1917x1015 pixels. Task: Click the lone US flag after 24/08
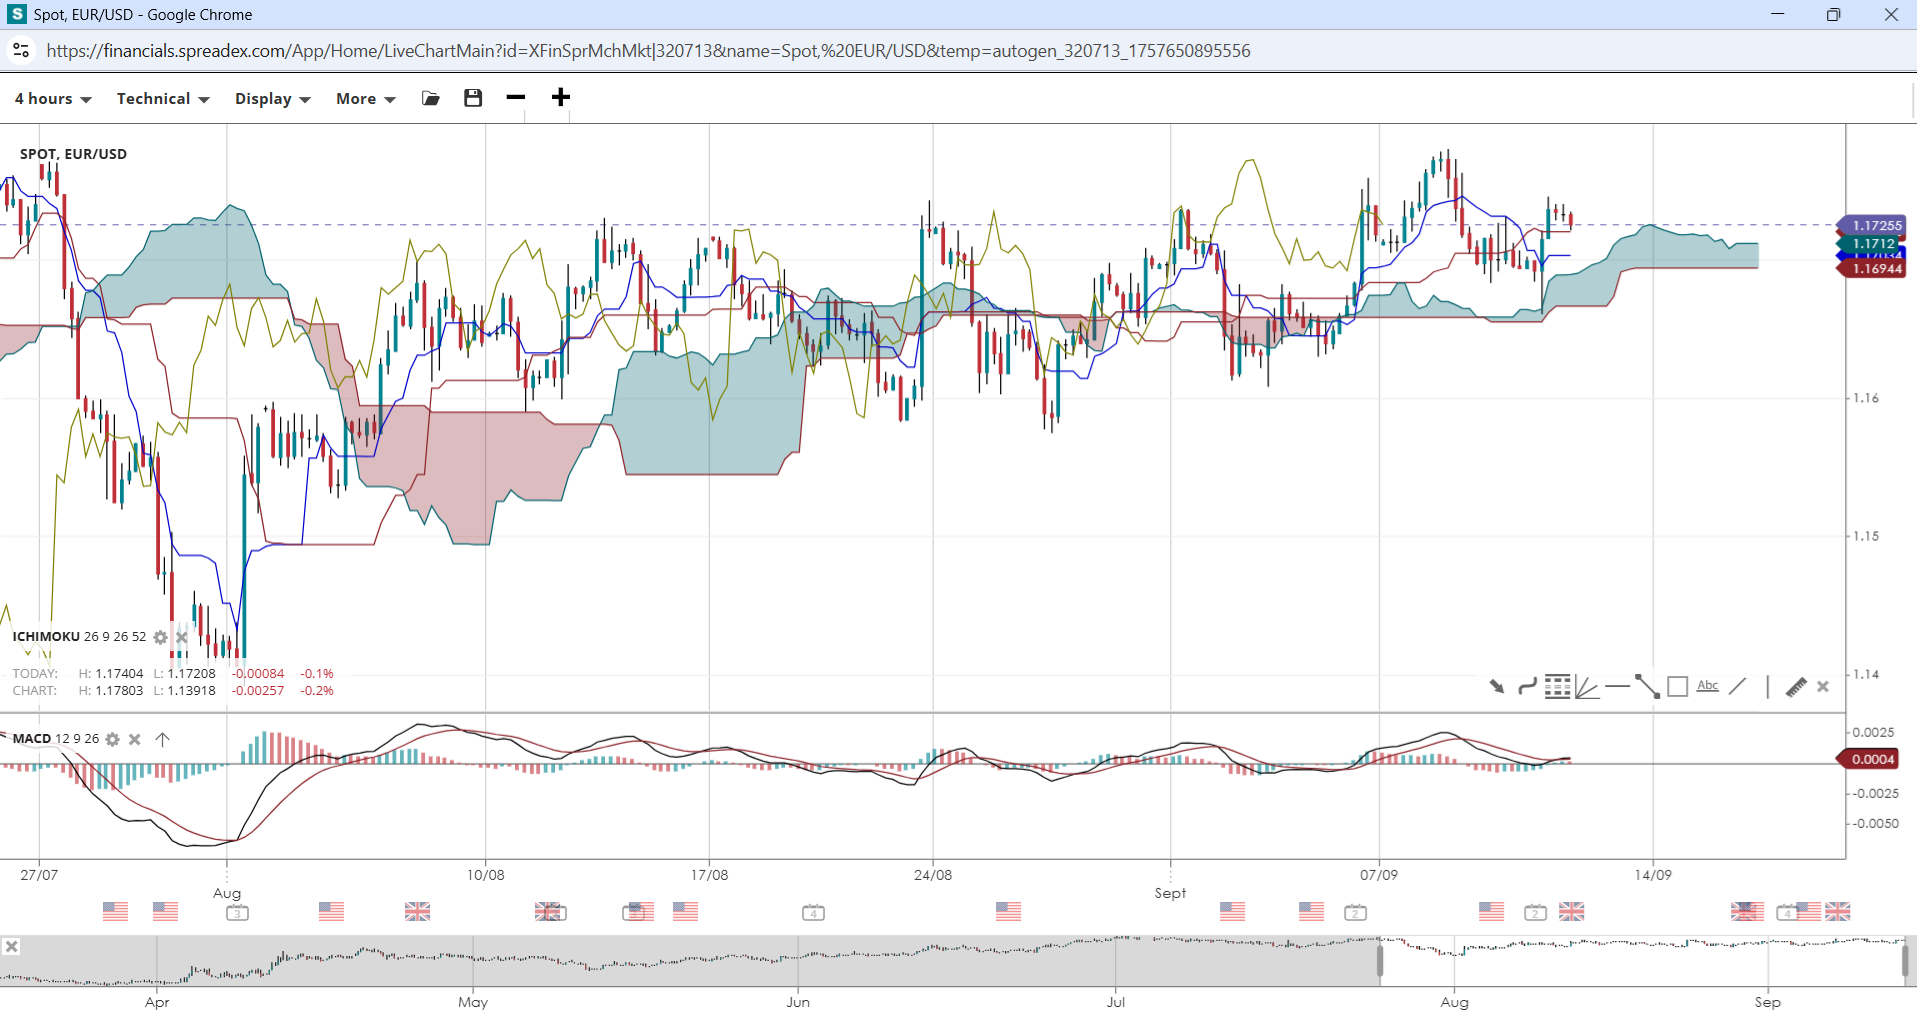tap(1009, 911)
